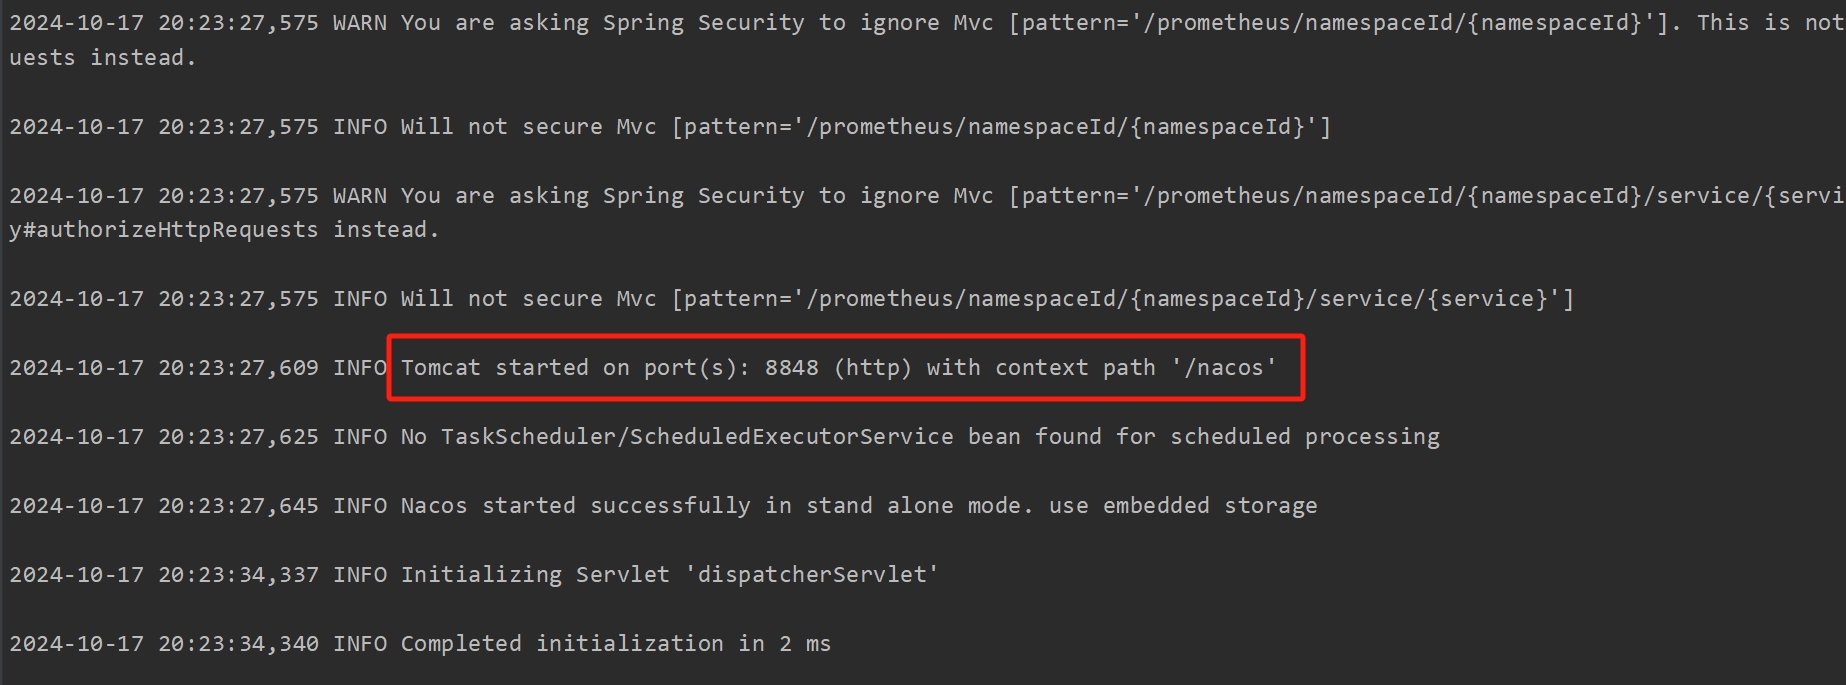
Task: Click the "uests instead." wrapped line
Action: coord(102,58)
